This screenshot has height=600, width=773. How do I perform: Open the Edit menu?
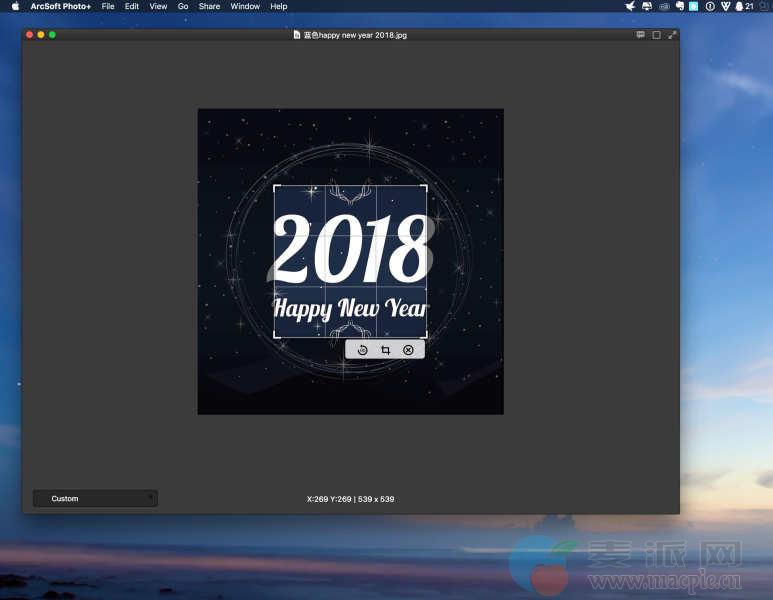click(x=132, y=6)
